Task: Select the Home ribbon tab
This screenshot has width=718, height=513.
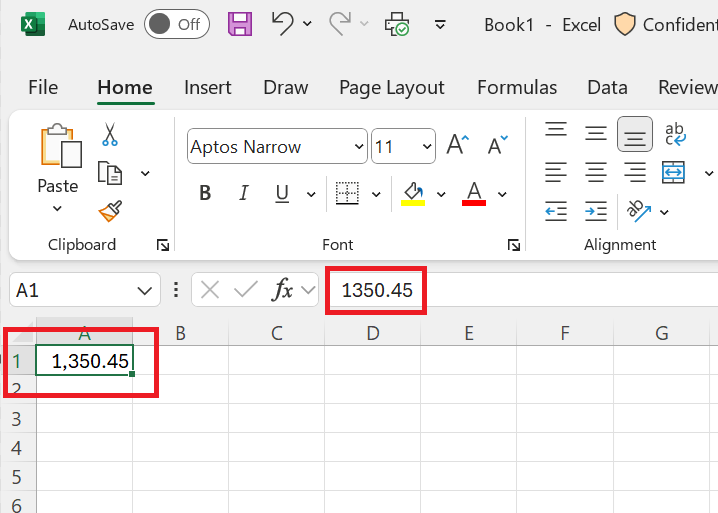Action: tap(125, 87)
